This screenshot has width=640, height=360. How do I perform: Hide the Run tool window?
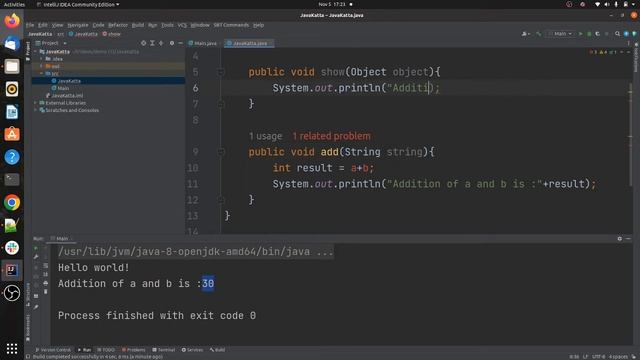point(629,239)
